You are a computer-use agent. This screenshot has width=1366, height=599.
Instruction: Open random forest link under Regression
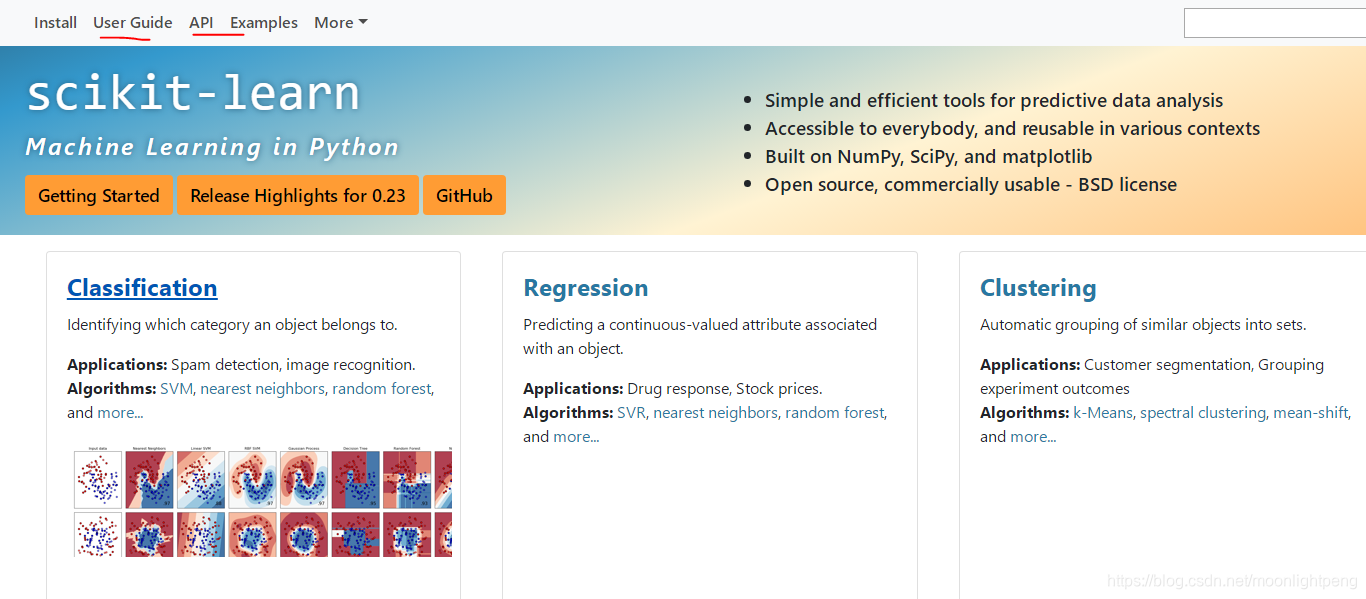[835, 412]
